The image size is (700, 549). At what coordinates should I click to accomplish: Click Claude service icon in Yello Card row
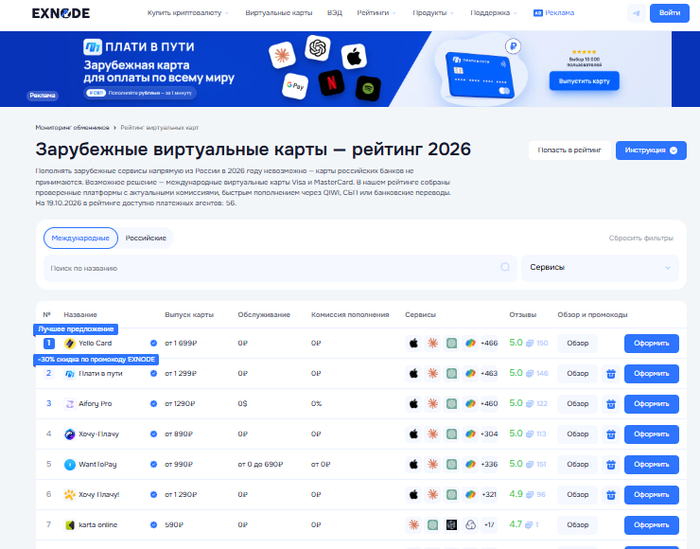pos(432,343)
